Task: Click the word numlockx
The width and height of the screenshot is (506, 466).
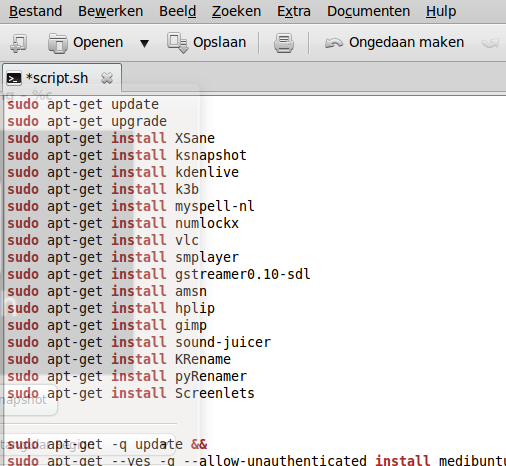Action: point(207,223)
